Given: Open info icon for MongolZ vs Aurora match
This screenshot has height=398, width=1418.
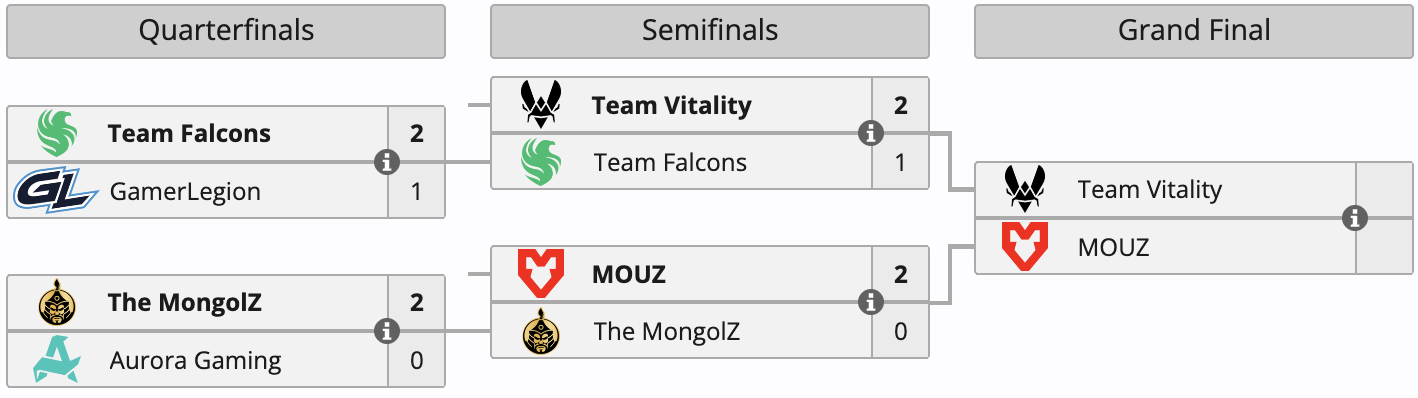Looking at the screenshot, I should coord(387,331).
